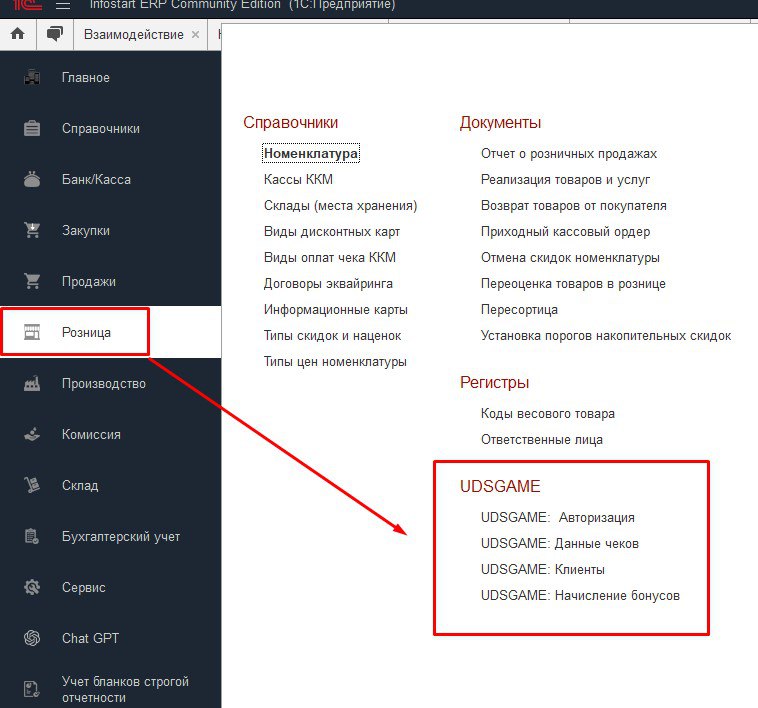Switch to the Взаимодействие tab
Screen dimensions: 758x708
click(x=134, y=34)
